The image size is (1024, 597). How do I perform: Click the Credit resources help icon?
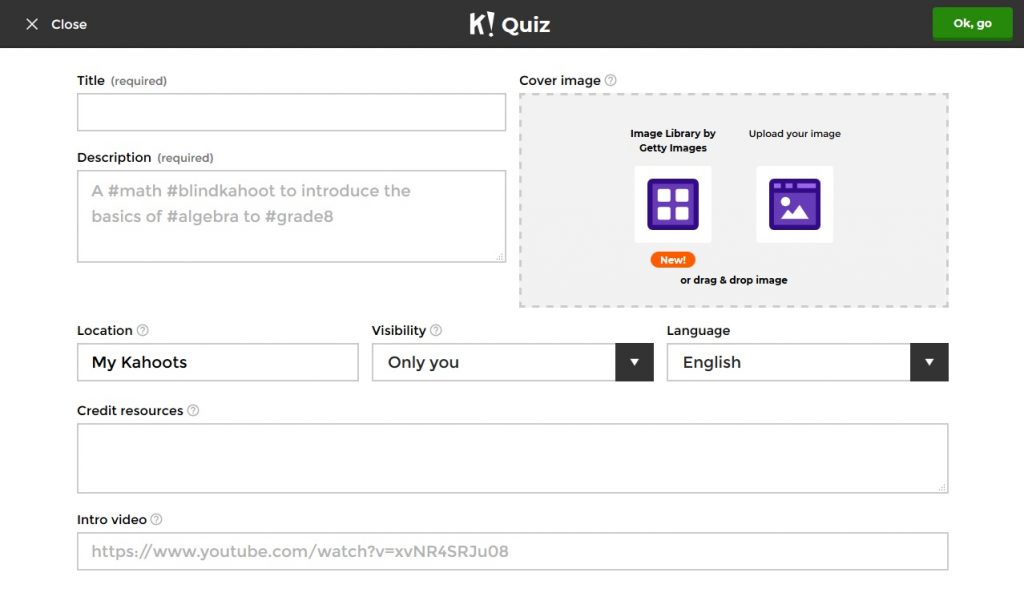click(x=193, y=411)
